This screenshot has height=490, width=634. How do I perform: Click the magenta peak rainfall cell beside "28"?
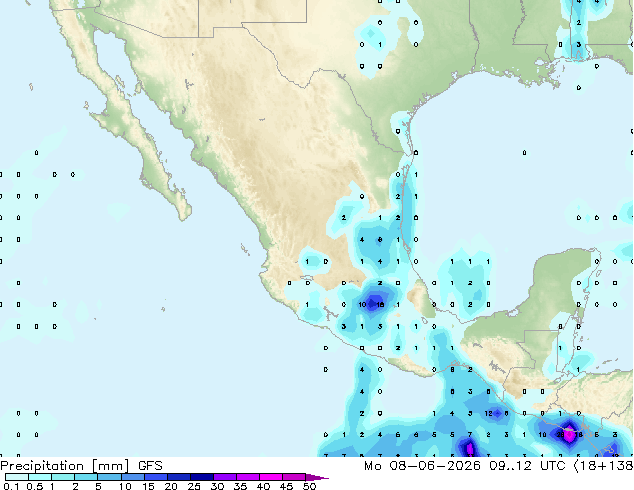point(570,435)
